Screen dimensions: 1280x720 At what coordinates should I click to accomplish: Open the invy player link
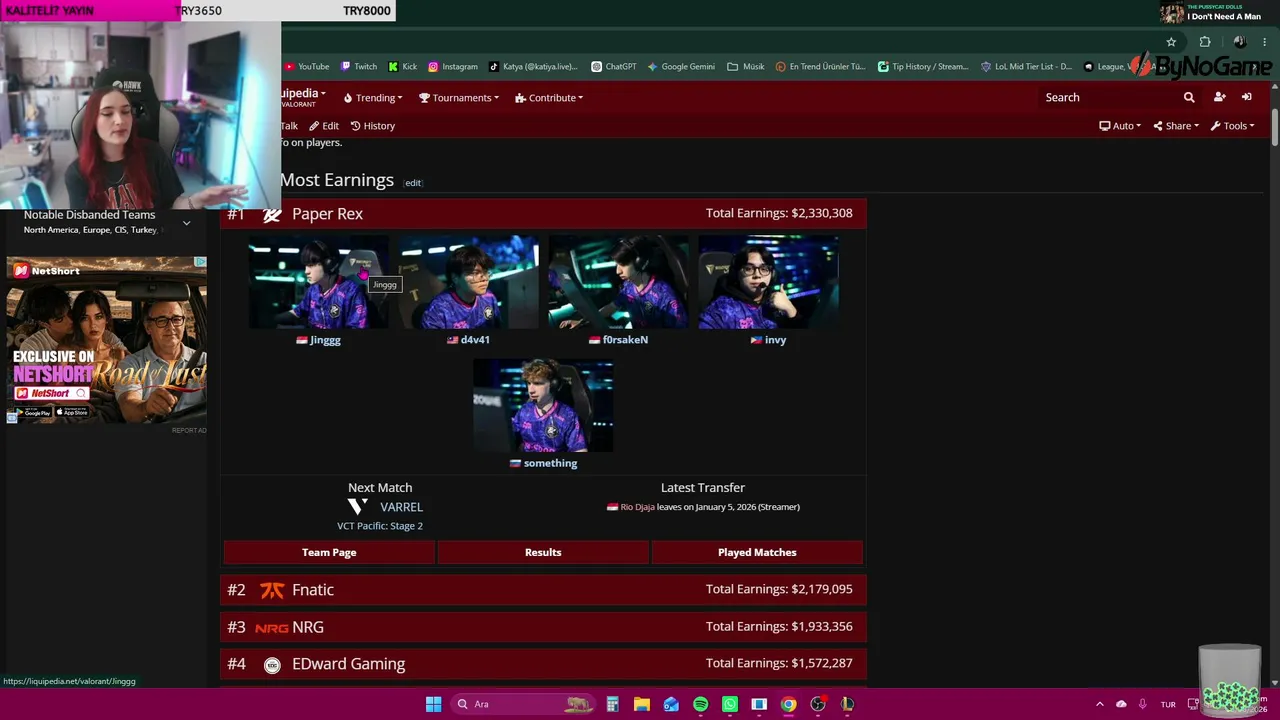tap(775, 340)
